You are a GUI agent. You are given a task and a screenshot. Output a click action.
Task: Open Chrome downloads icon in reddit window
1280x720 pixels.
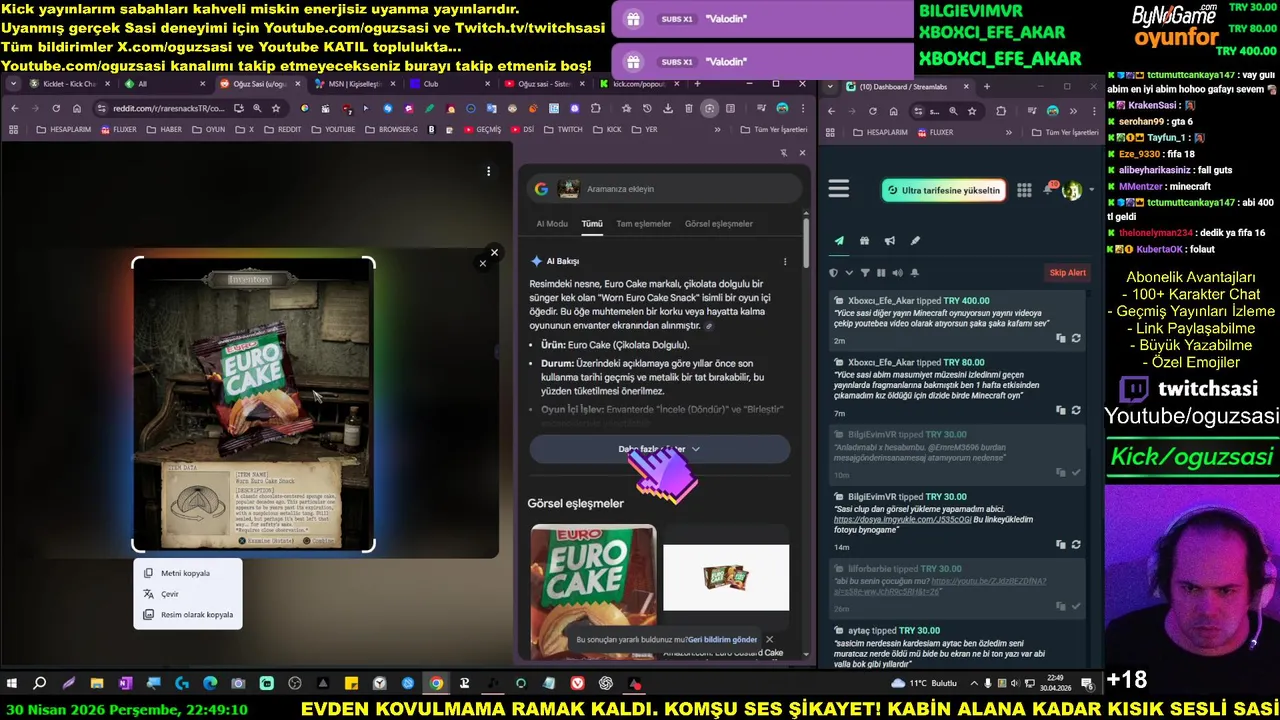(x=668, y=108)
